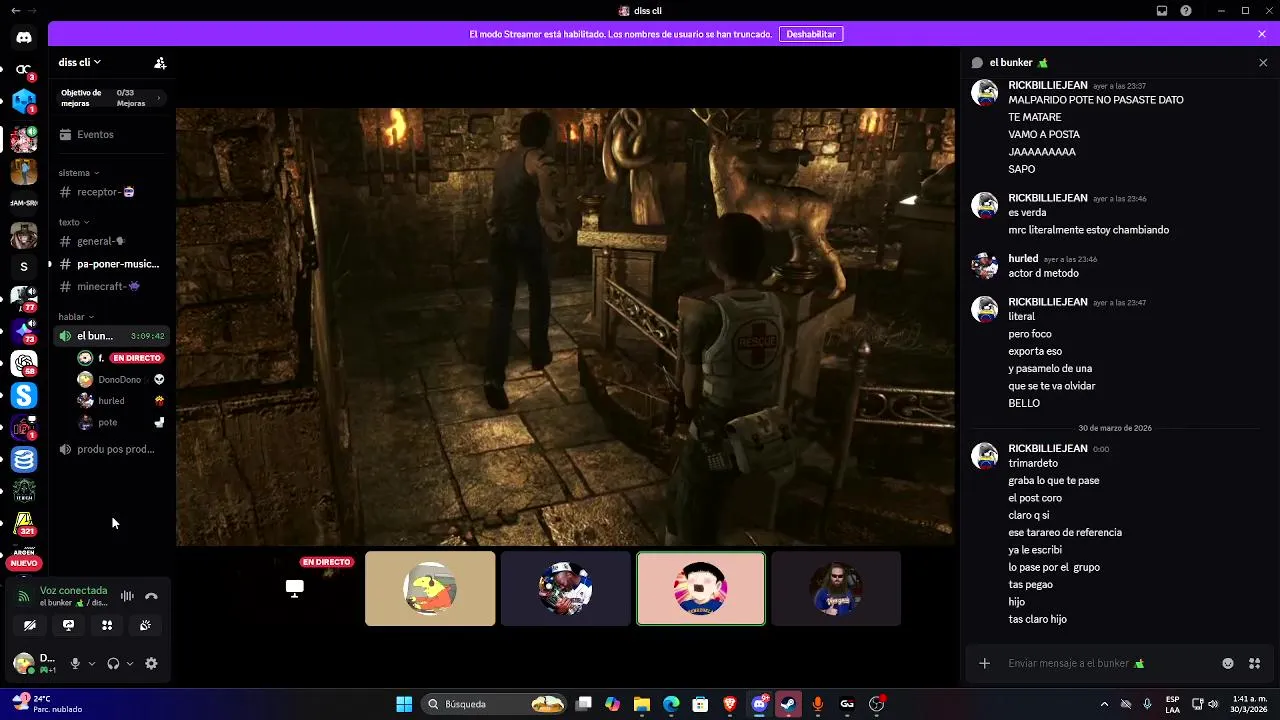Open Windows Start menu
Image resolution: width=1280 pixels, height=720 pixels.
point(404,704)
